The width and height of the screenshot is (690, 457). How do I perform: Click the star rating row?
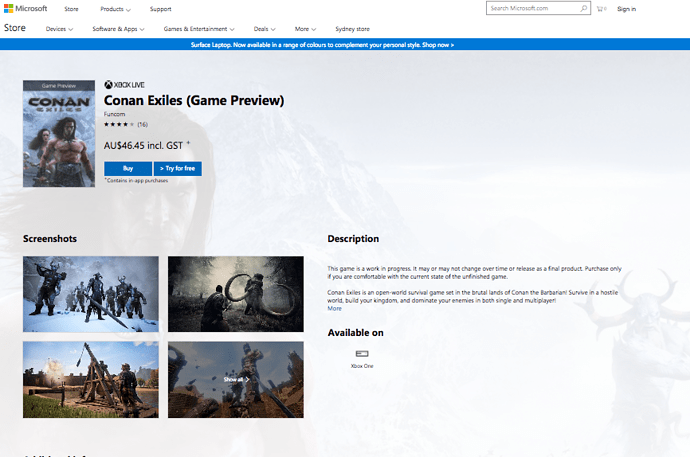pyautogui.click(x=119, y=124)
